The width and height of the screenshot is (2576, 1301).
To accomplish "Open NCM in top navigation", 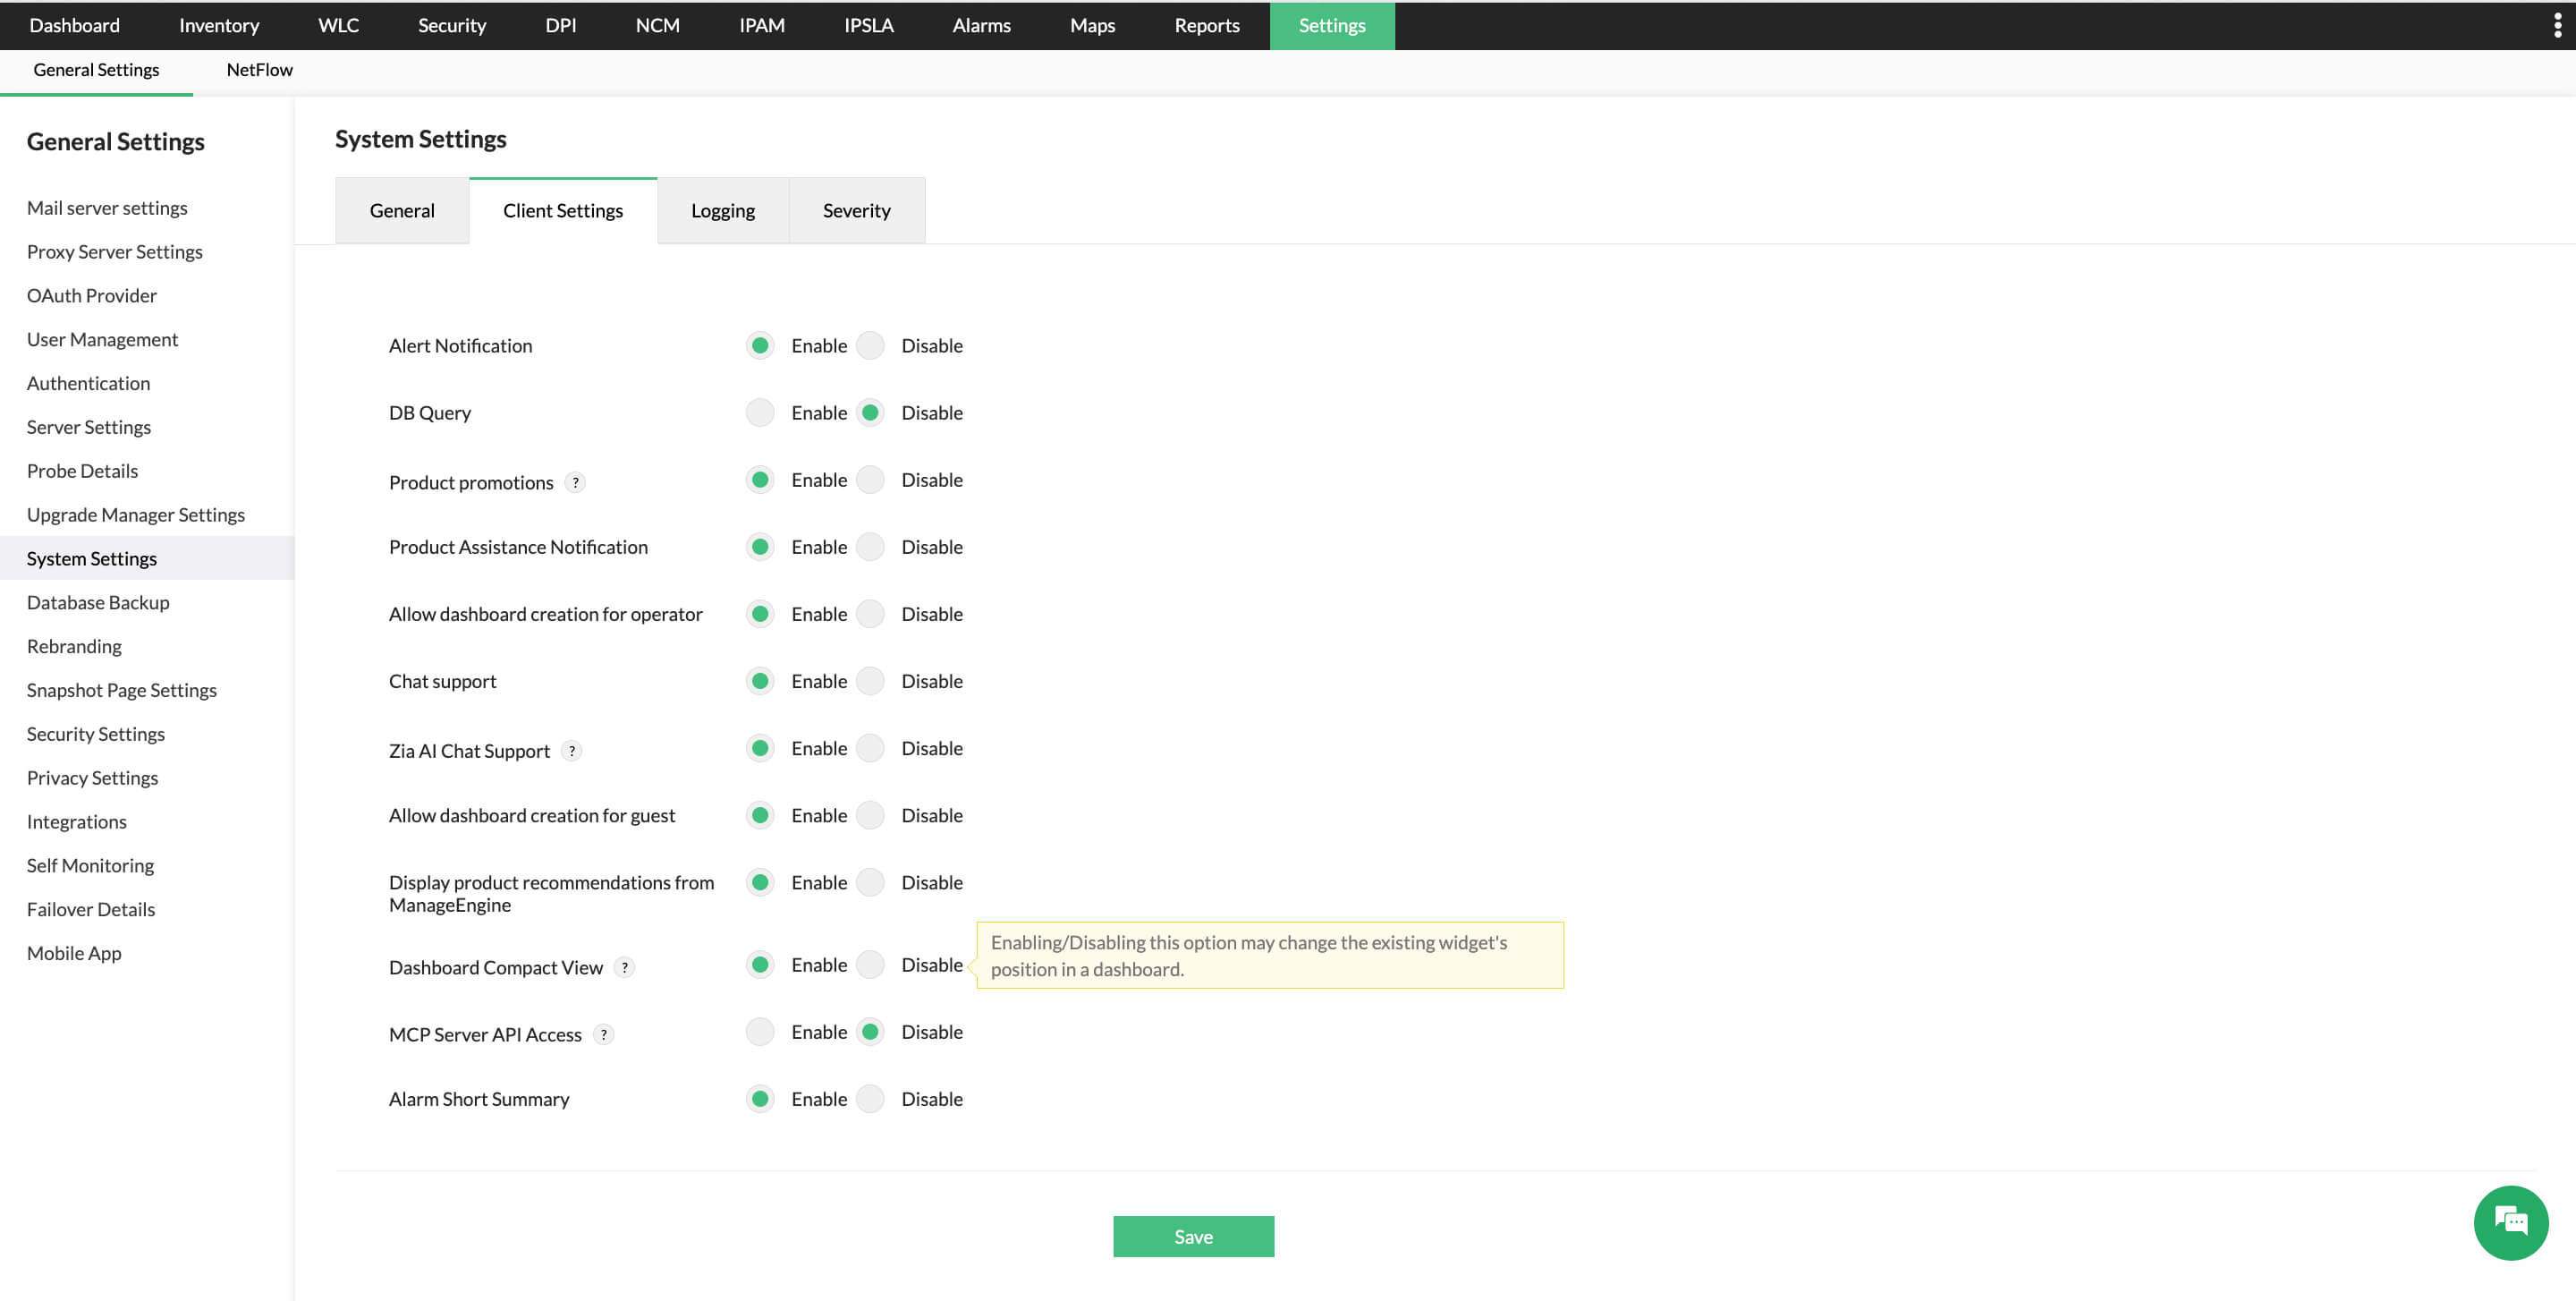I will pos(657,25).
